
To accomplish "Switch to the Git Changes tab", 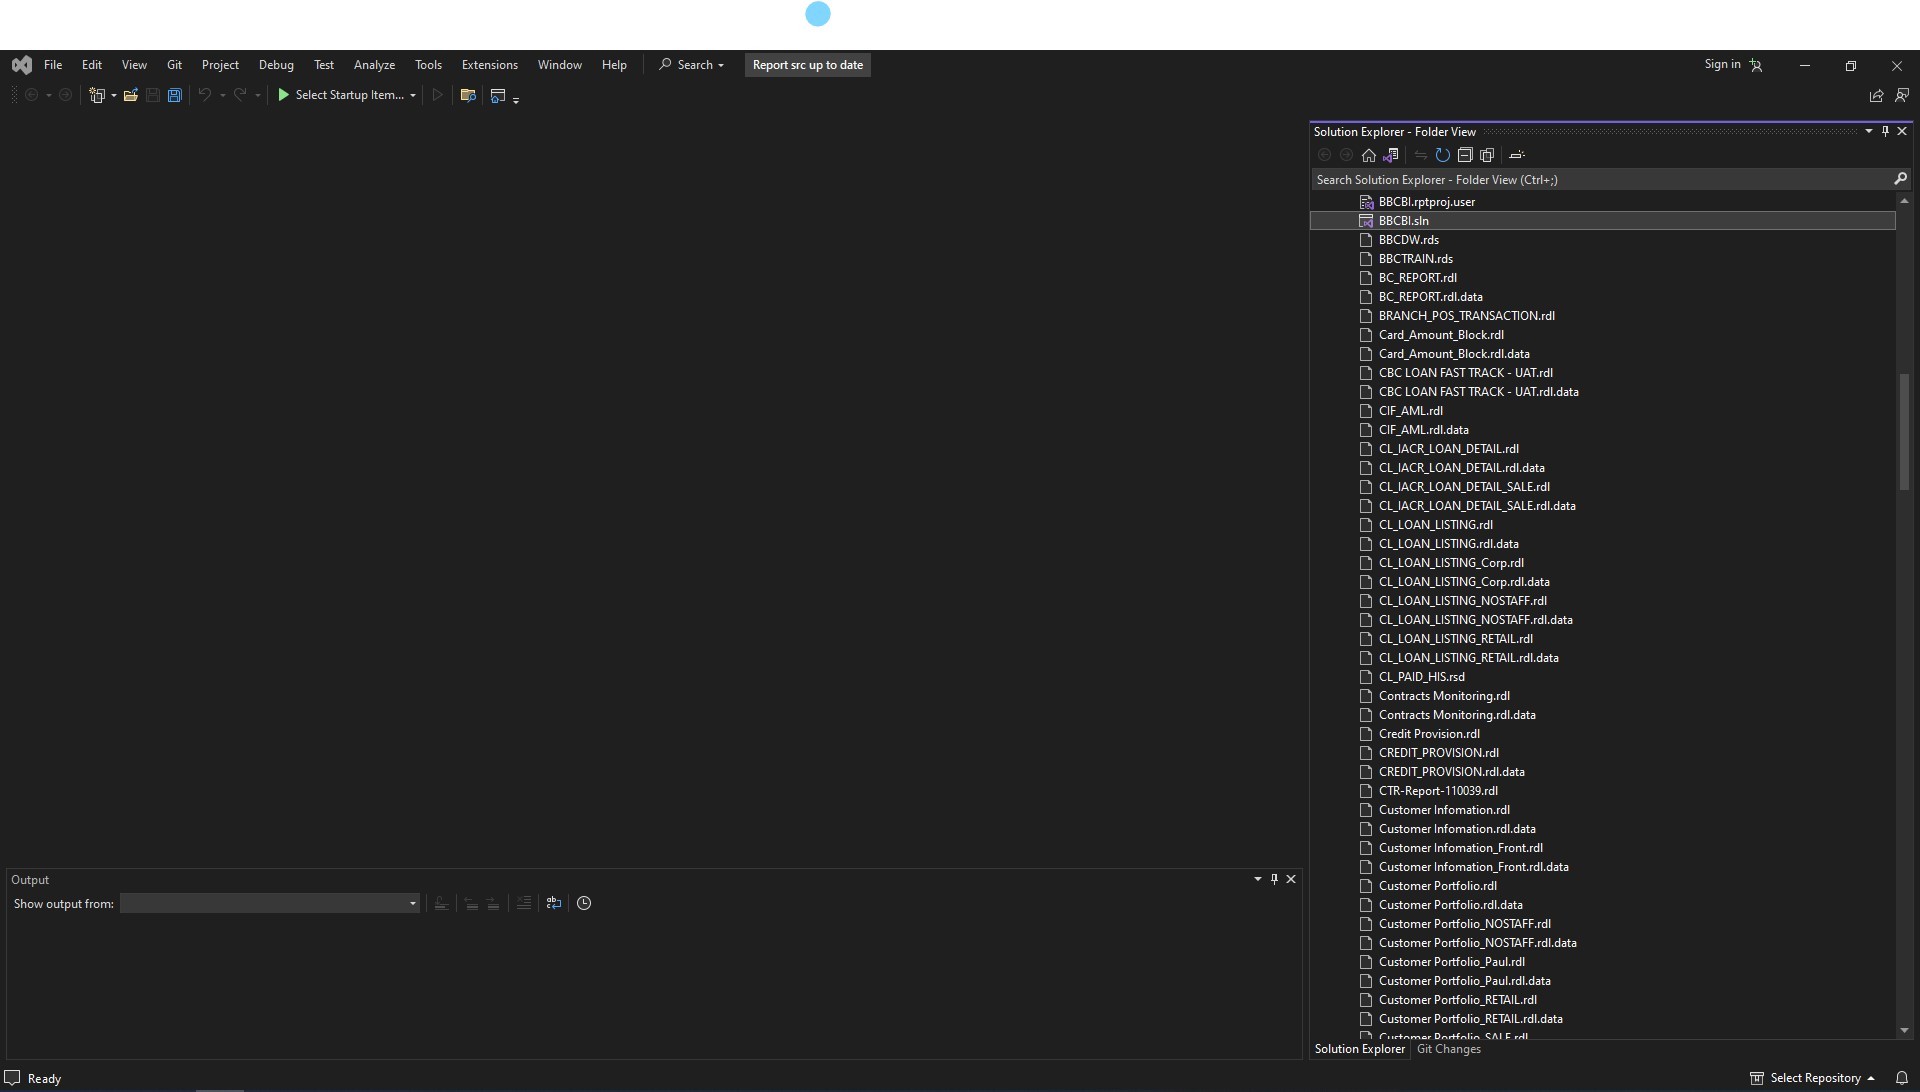I will point(1448,1049).
